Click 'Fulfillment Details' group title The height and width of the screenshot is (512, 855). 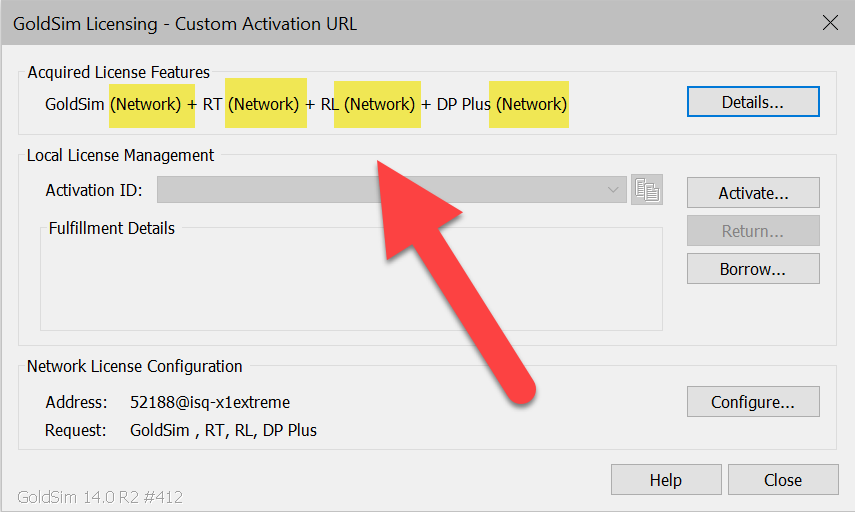click(x=112, y=228)
